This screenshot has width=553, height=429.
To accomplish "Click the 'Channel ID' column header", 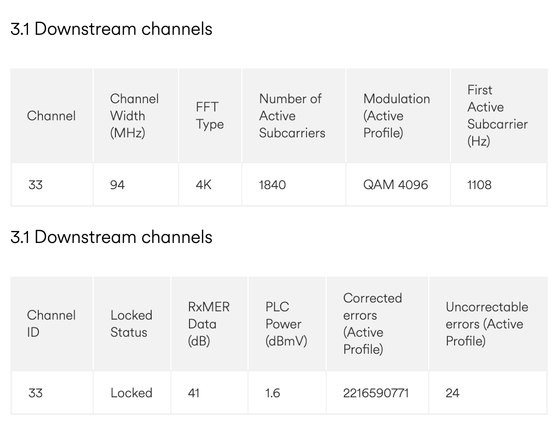I will point(51,324).
